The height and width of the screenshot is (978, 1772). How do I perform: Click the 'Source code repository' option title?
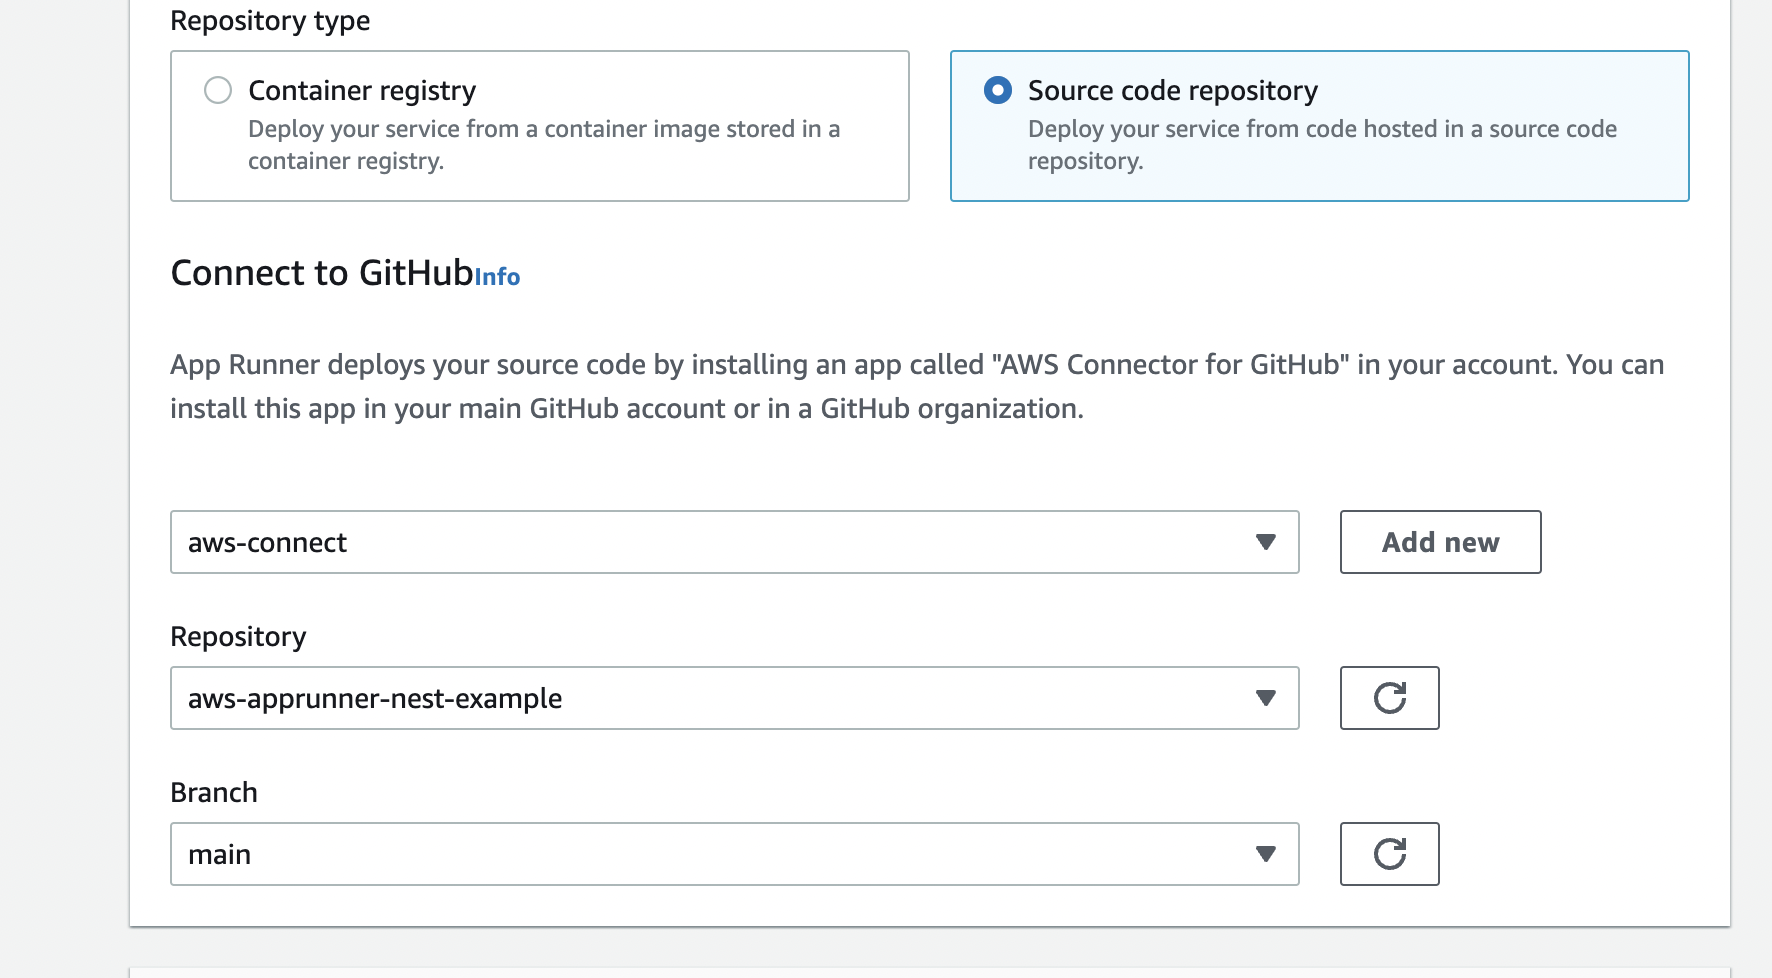(1173, 91)
